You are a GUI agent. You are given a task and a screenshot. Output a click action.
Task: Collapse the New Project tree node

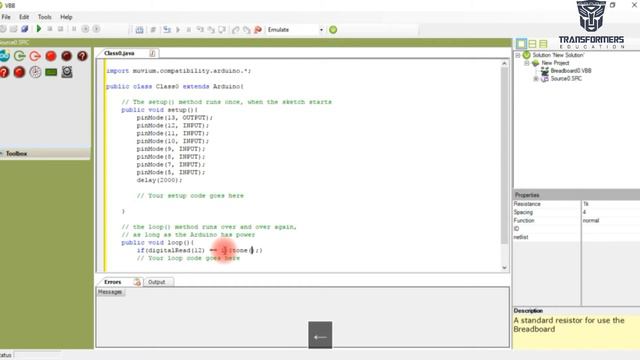coord(527,63)
